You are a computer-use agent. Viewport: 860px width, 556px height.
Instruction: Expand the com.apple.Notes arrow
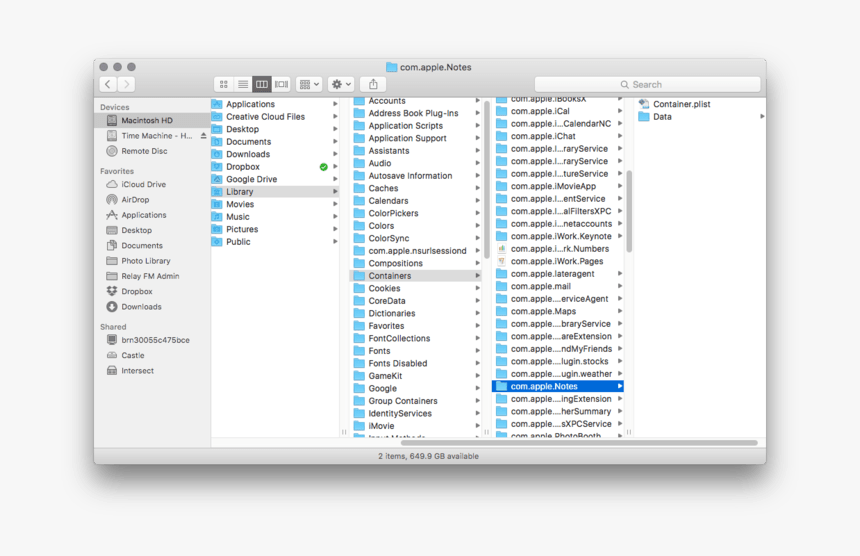[620, 386]
